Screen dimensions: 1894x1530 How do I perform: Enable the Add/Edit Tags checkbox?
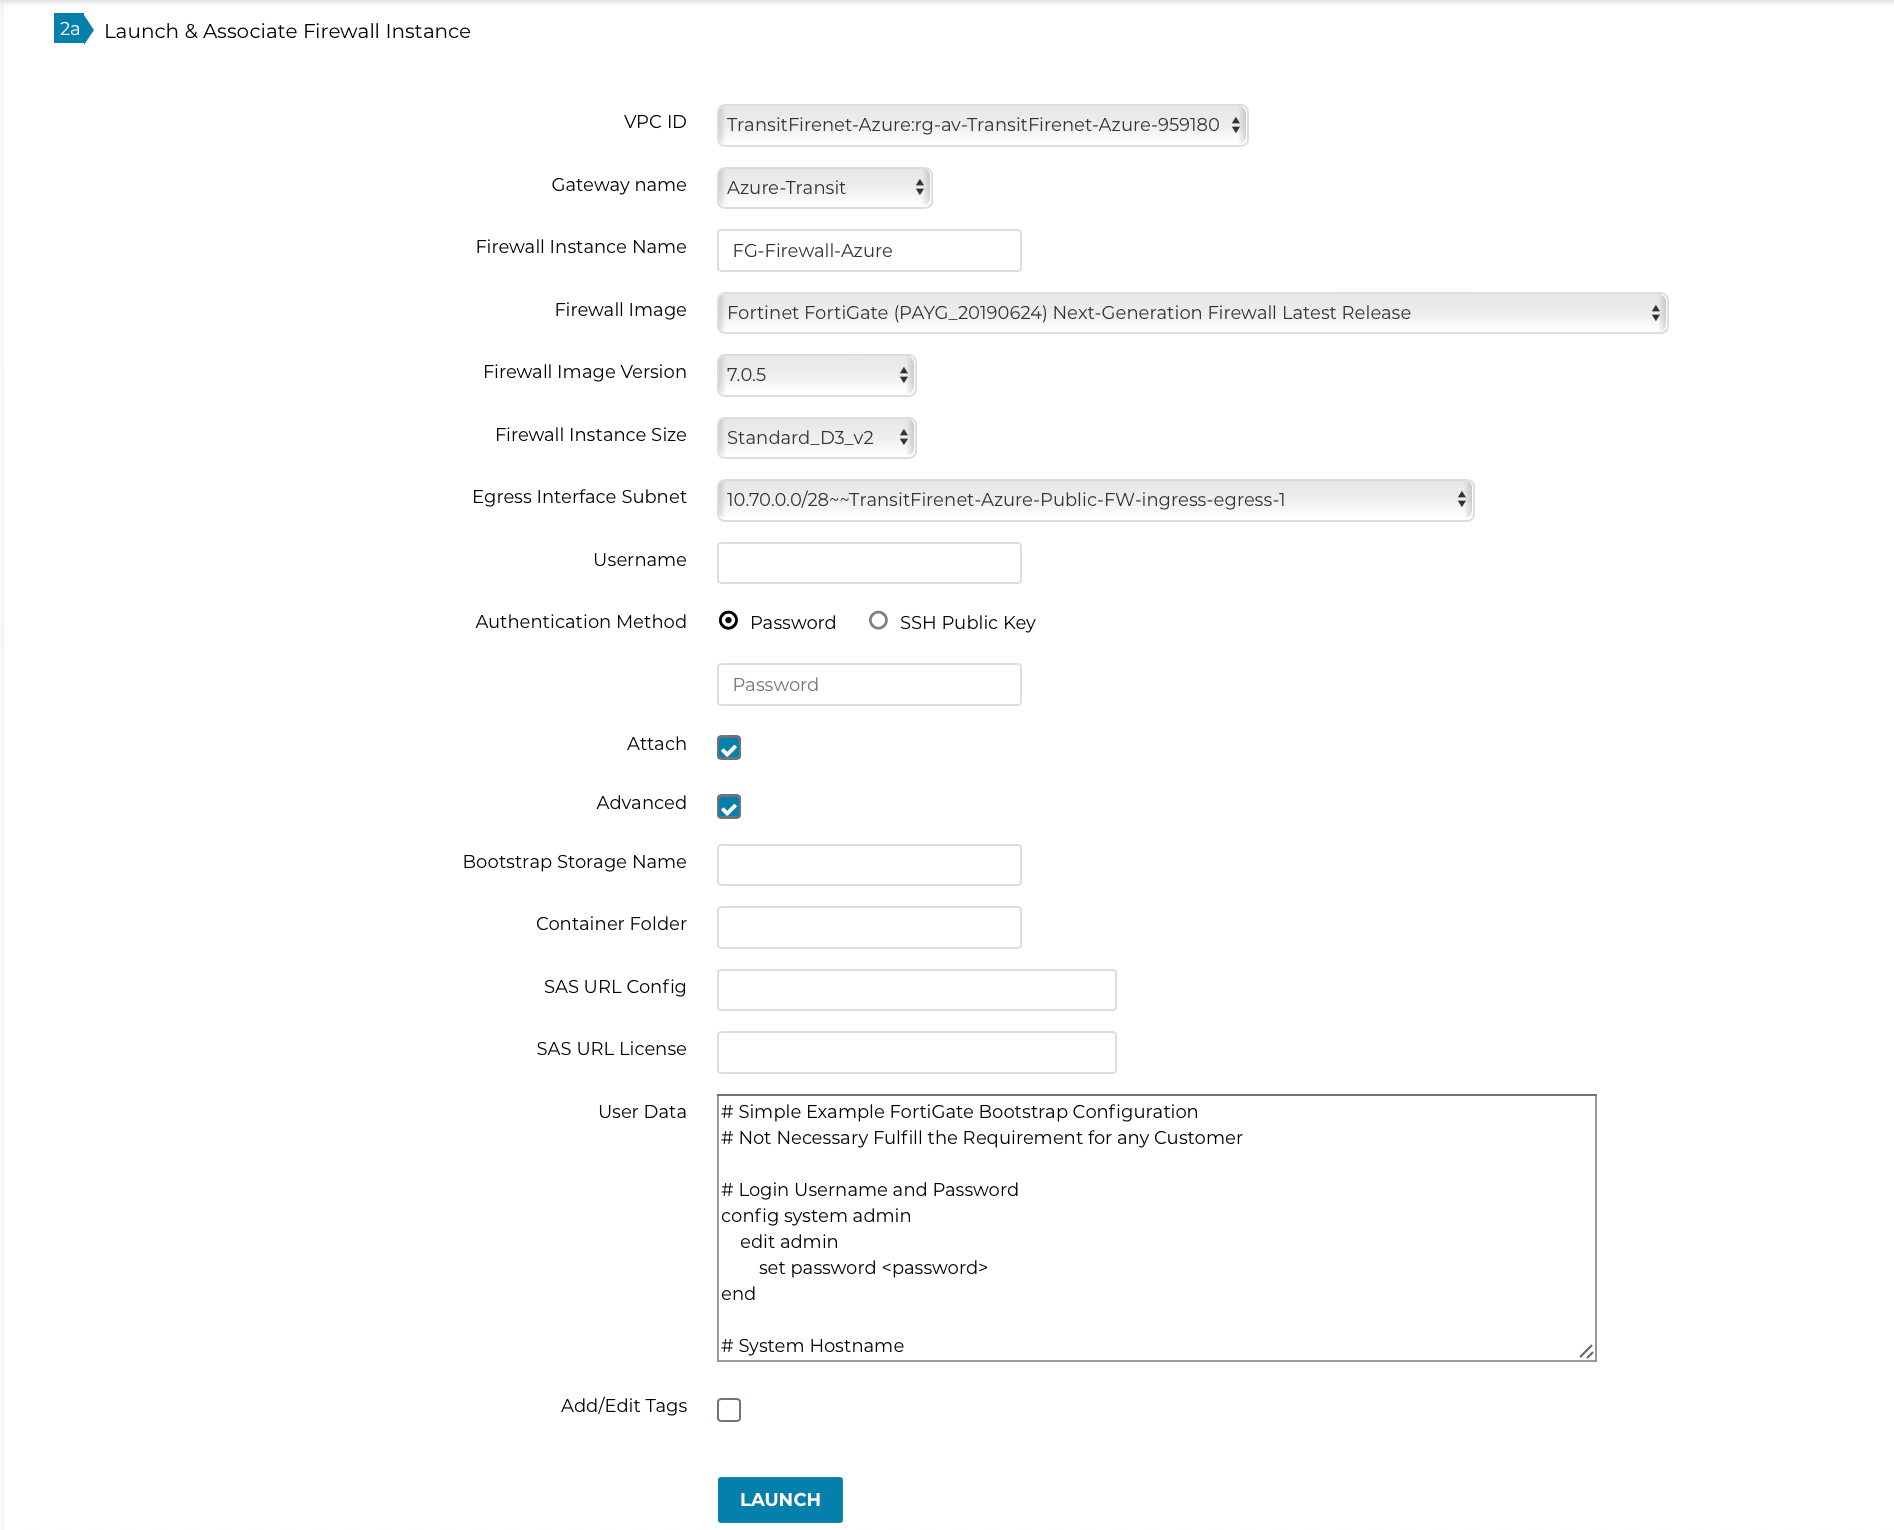click(729, 1409)
